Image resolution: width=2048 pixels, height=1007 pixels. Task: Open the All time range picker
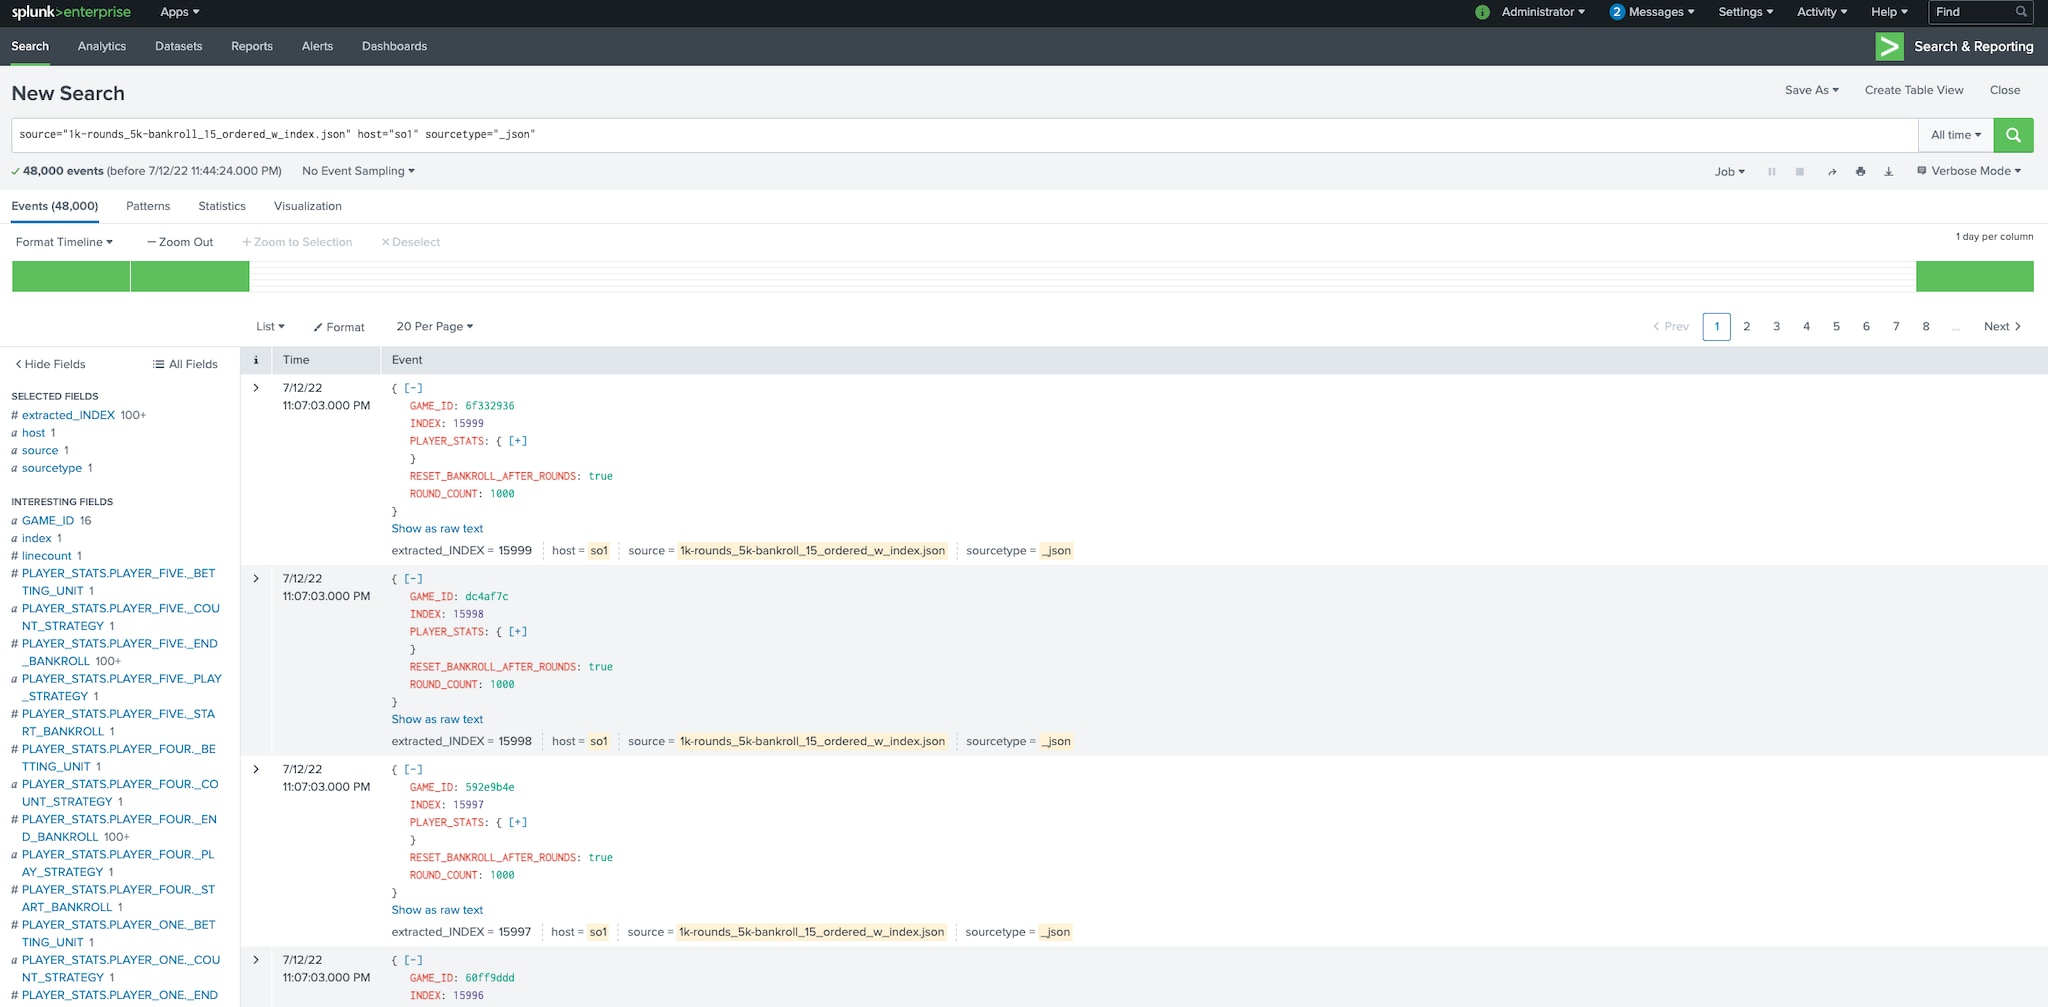point(1956,135)
